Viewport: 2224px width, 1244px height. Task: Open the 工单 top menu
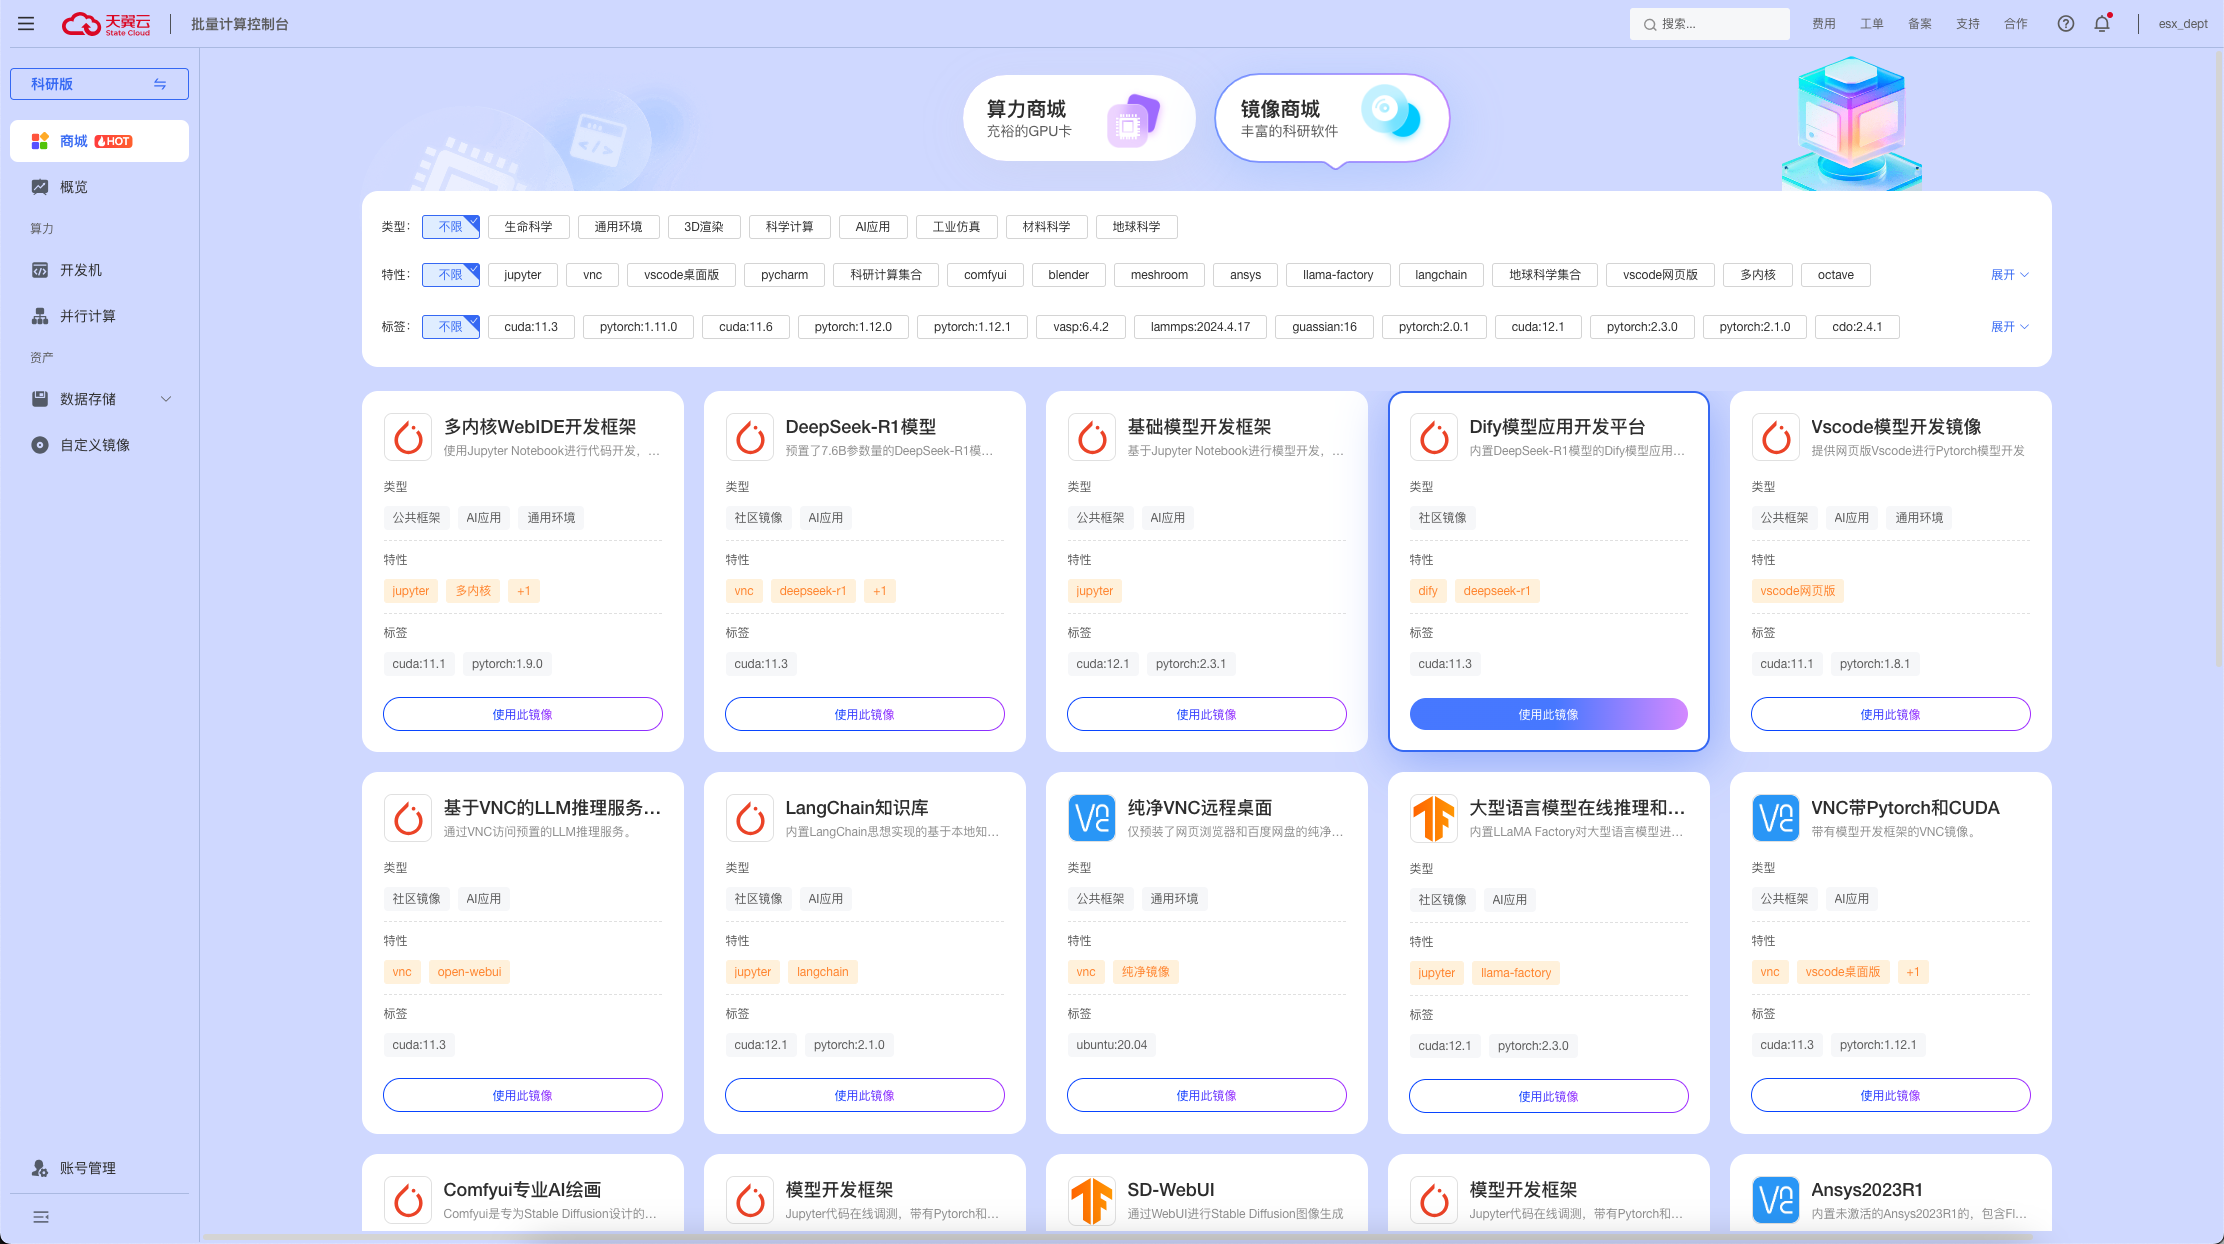pos(1872,24)
